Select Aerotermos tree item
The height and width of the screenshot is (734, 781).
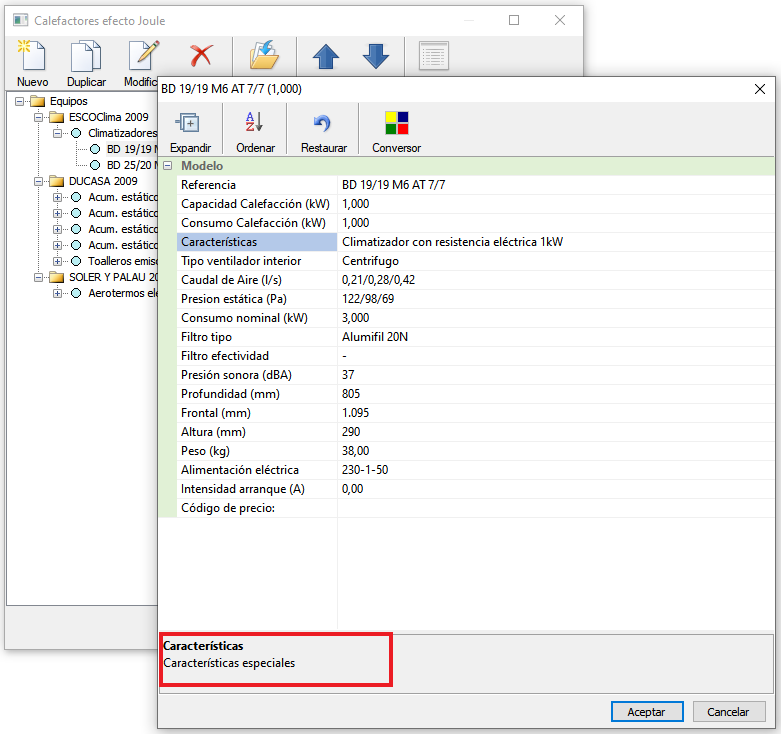coord(123,293)
